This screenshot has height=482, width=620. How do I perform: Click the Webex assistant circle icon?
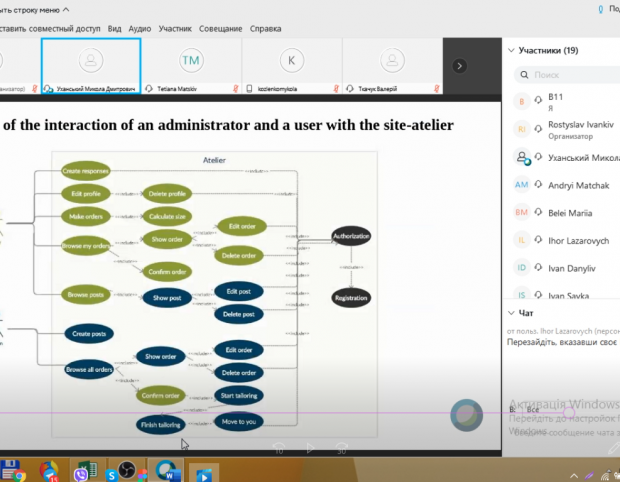[x=466, y=414]
